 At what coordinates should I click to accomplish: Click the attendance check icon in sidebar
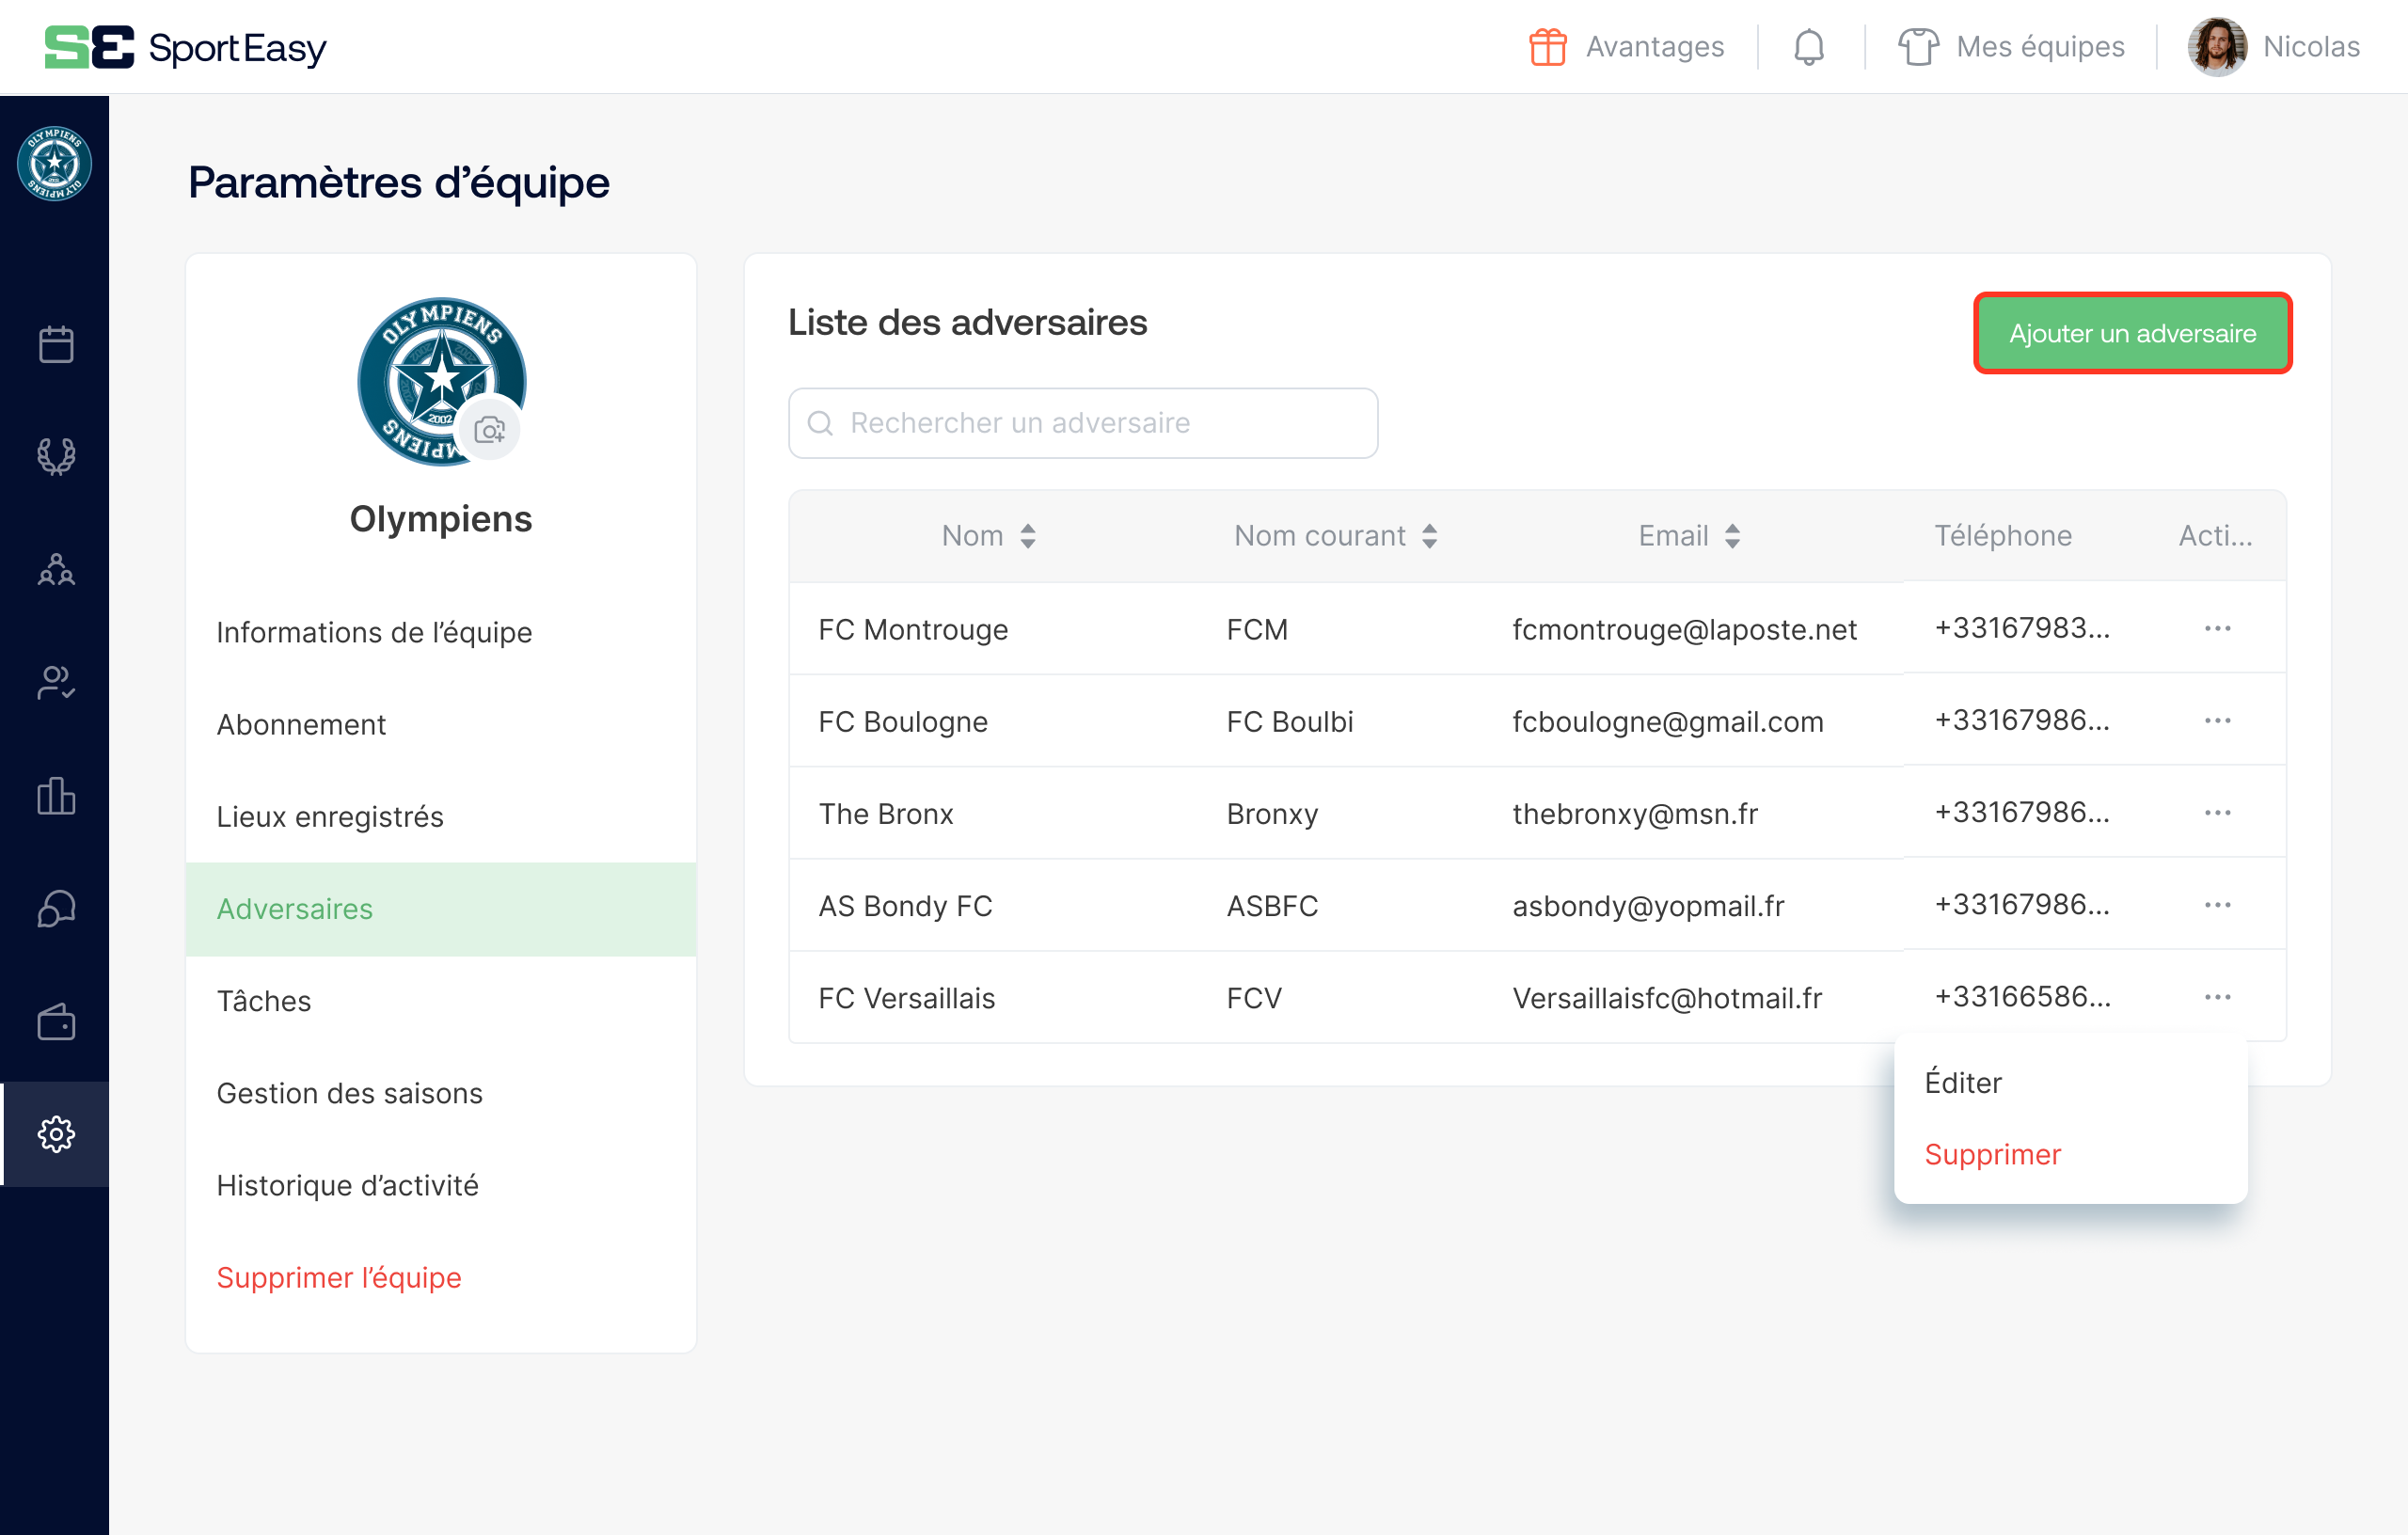pos(56,684)
